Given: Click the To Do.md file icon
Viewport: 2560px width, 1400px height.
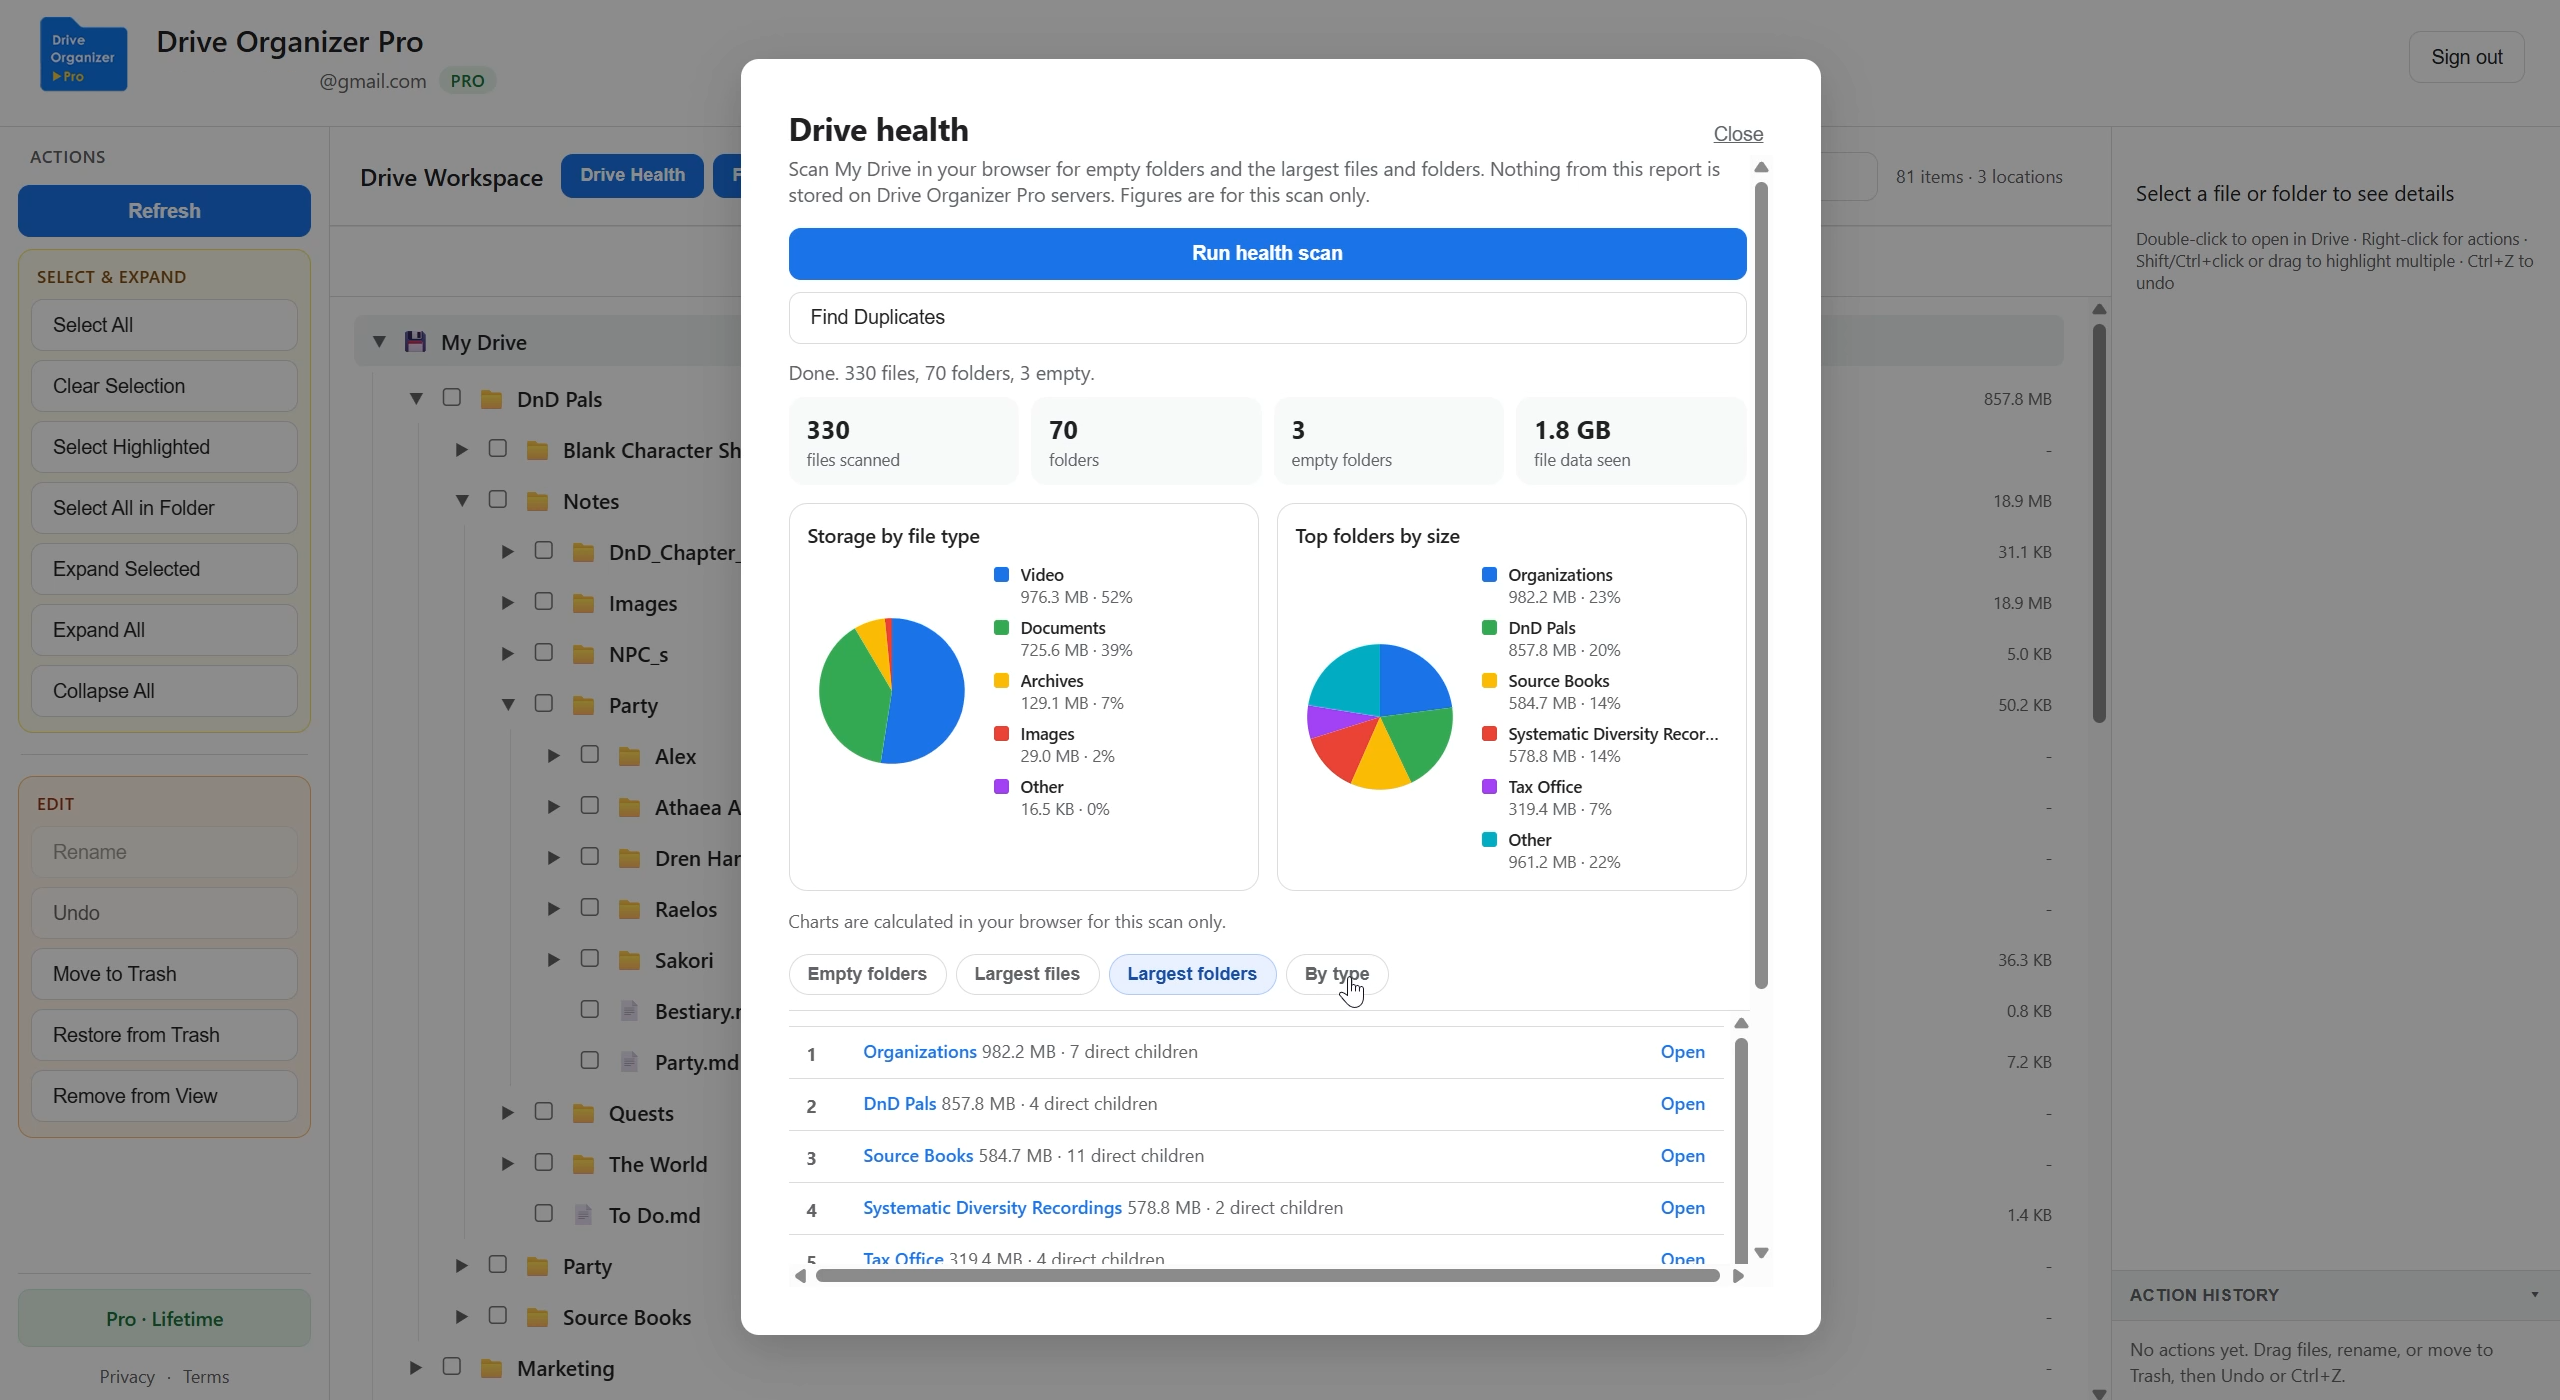Looking at the screenshot, I should [x=583, y=1215].
